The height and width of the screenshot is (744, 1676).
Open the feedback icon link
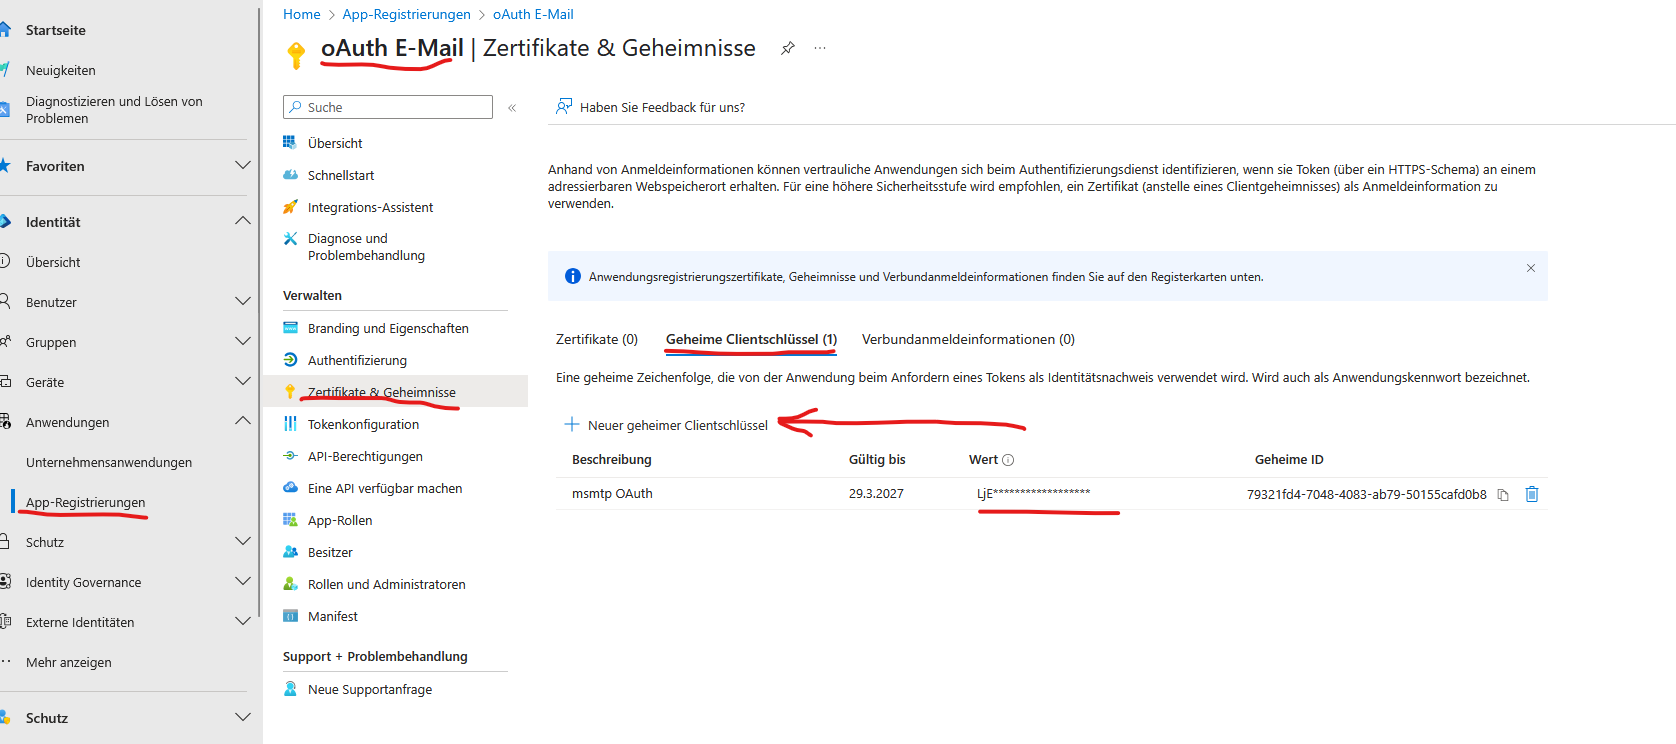(565, 107)
